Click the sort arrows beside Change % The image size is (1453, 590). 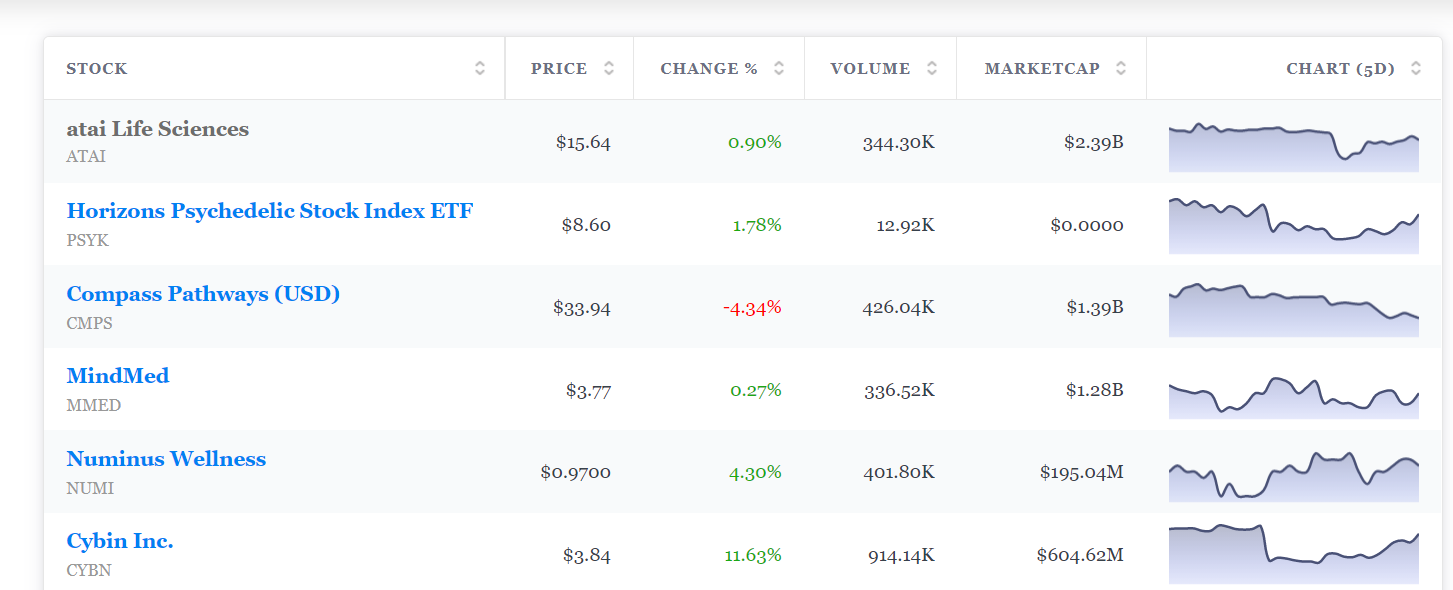tap(779, 68)
